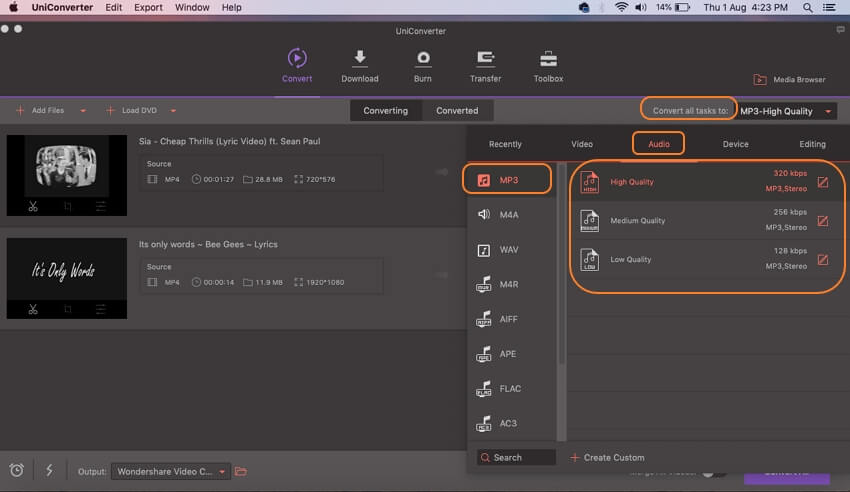The width and height of the screenshot is (850, 492).
Task: Open the volume control in menu bar
Action: 641,8
